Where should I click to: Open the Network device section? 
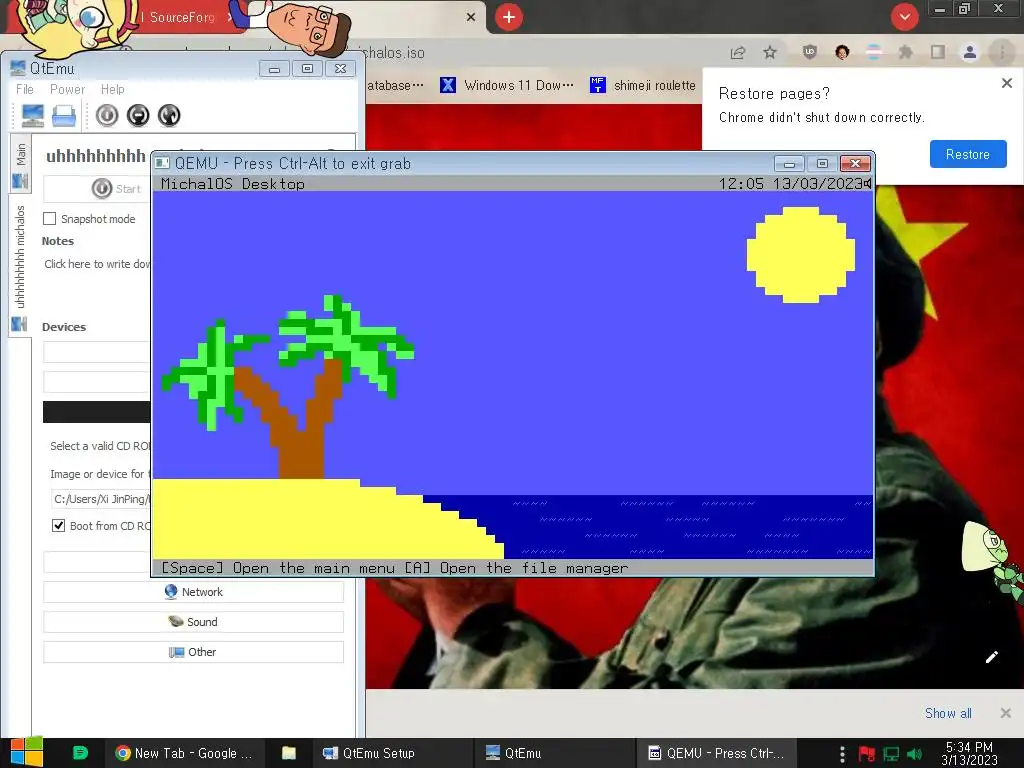pyautogui.click(x=193, y=592)
